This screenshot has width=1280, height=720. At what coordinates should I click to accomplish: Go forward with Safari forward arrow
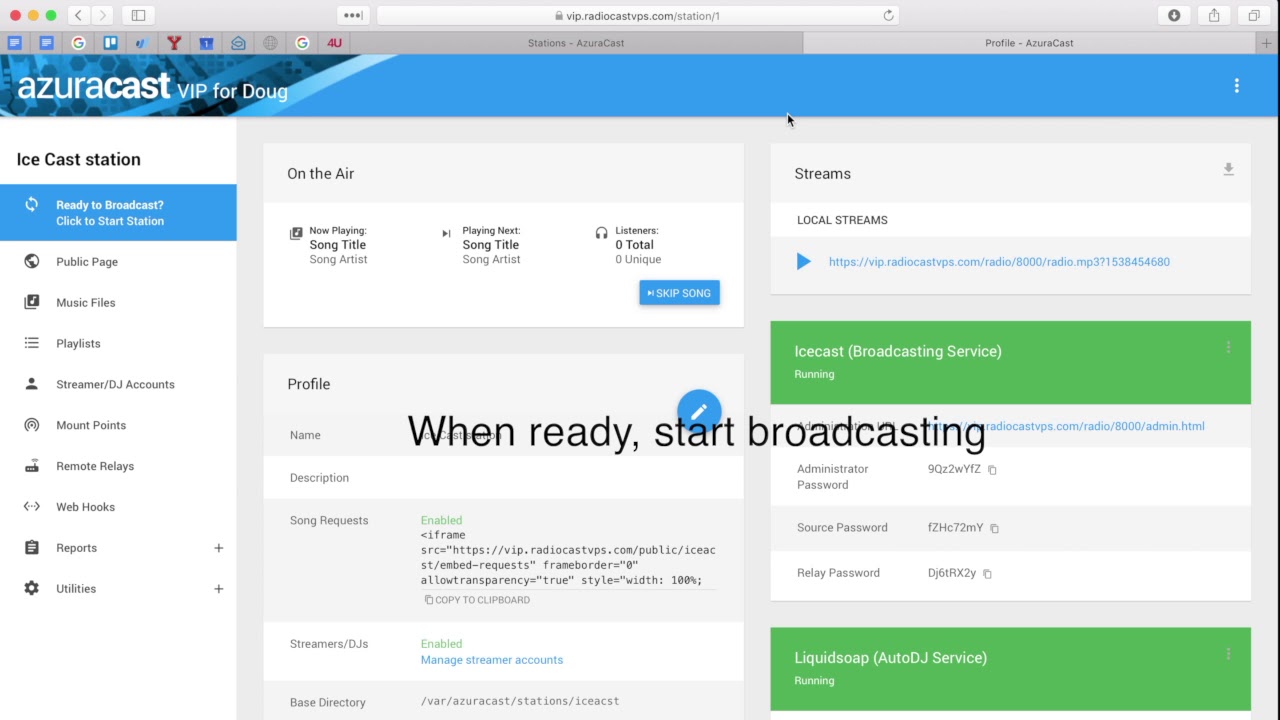[x=102, y=15]
